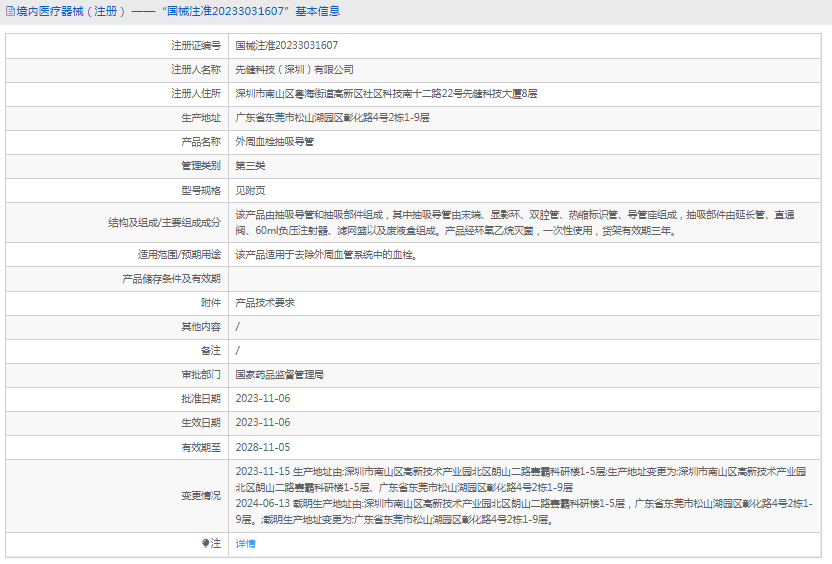Click the 产品储存条件及有效期 label

coord(171,279)
